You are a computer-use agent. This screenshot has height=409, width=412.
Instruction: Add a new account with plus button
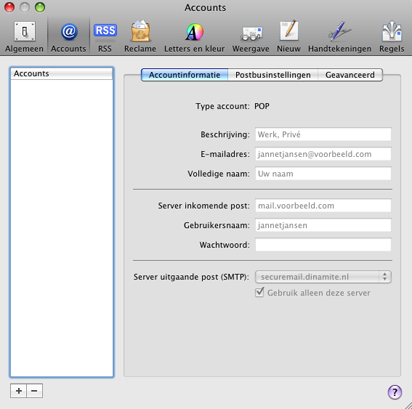[x=19, y=391]
